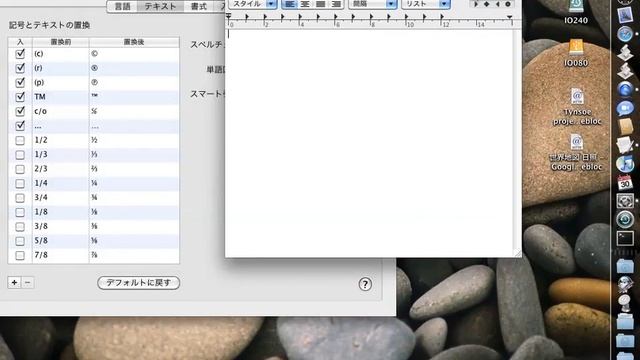
Task: Open the 間隔 spacing dropdown
Action: coord(373,4)
